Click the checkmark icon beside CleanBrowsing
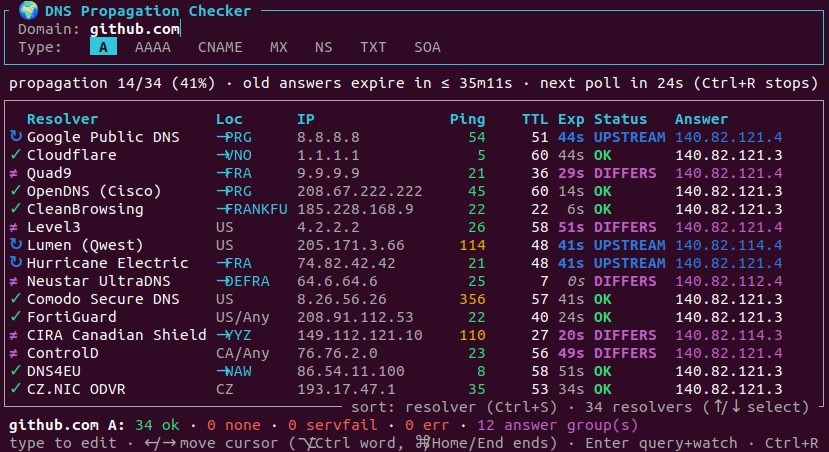 click(x=16, y=208)
